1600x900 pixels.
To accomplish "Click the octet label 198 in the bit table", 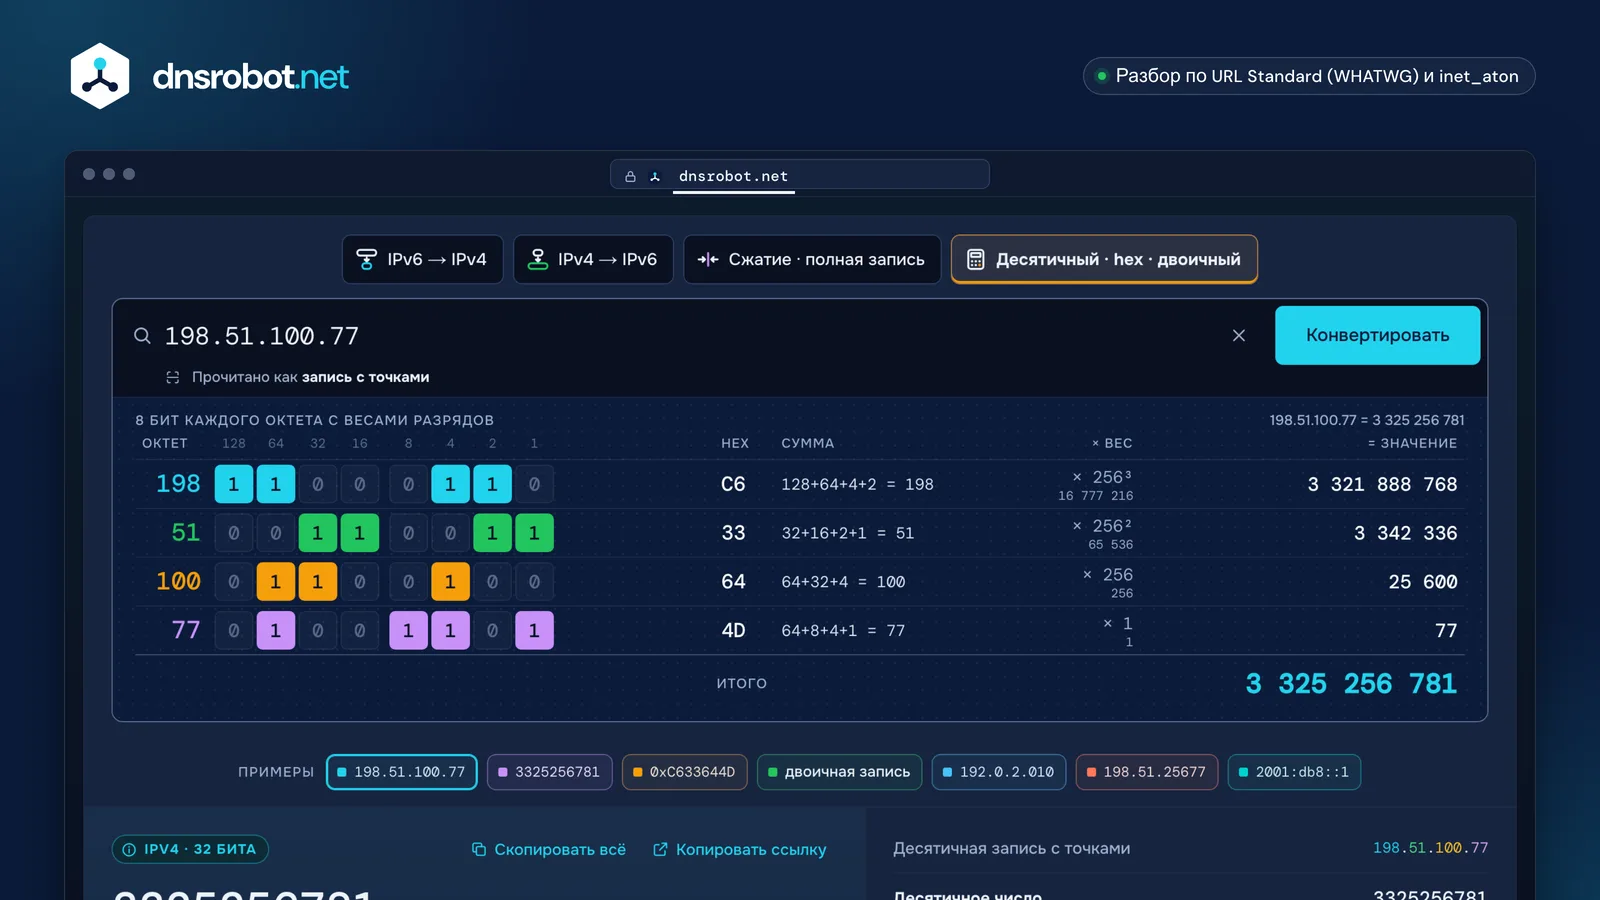I will [x=178, y=484].
